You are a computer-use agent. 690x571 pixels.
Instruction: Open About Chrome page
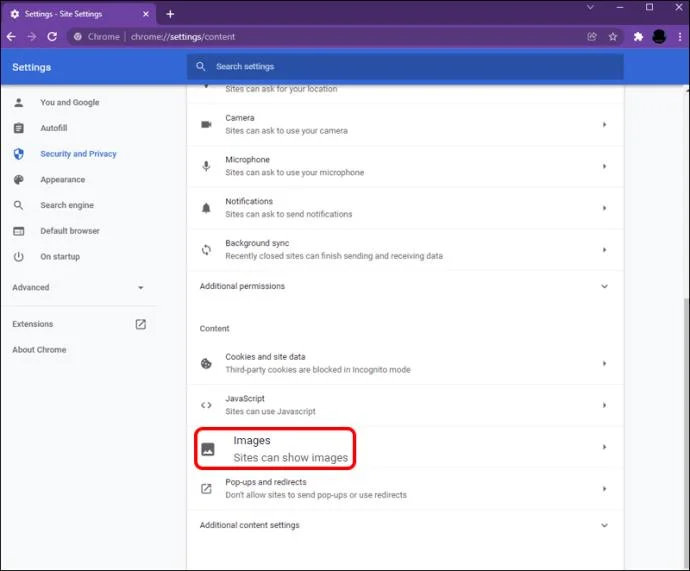(x=39, y=350)
